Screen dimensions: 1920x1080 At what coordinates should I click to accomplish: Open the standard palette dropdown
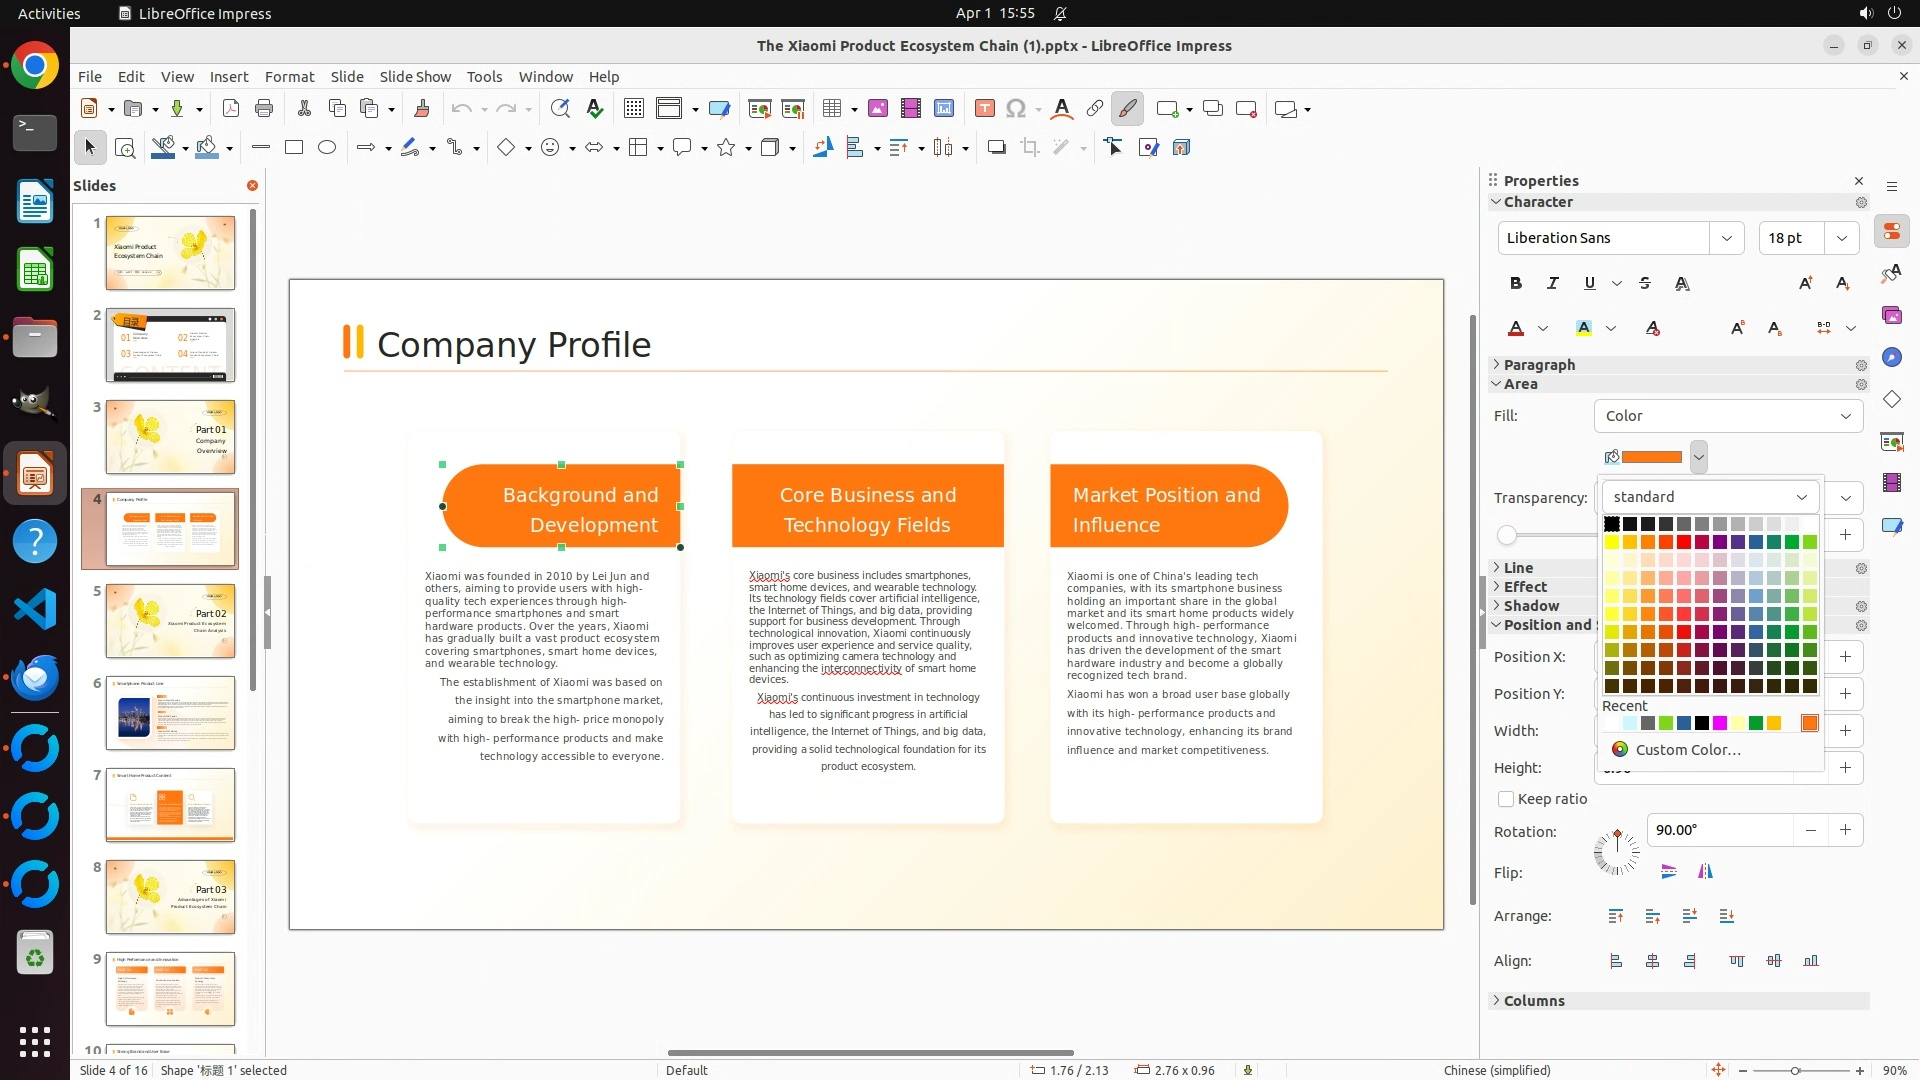pyautogui.click(x=1710, y=497)
